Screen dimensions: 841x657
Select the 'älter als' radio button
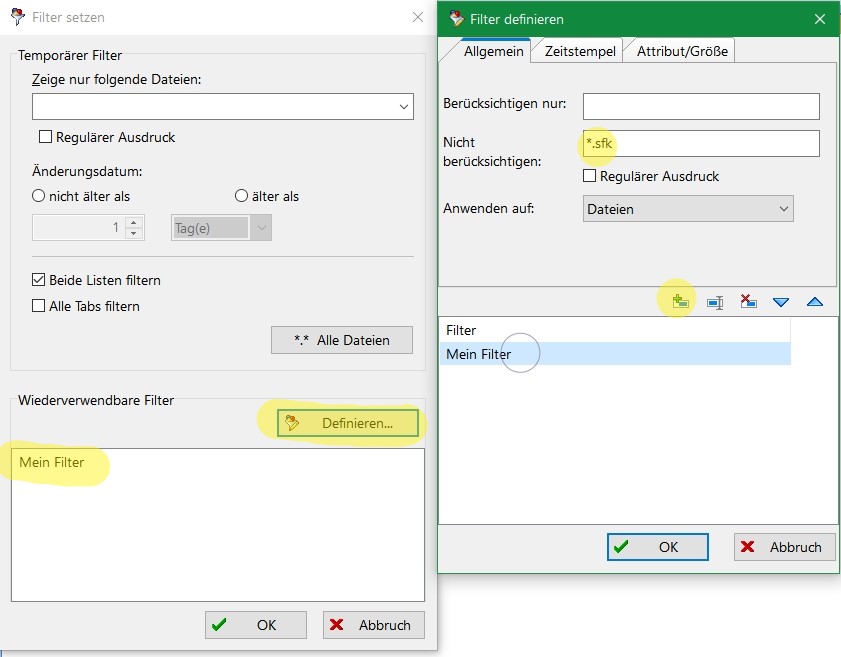pos(241,196)
